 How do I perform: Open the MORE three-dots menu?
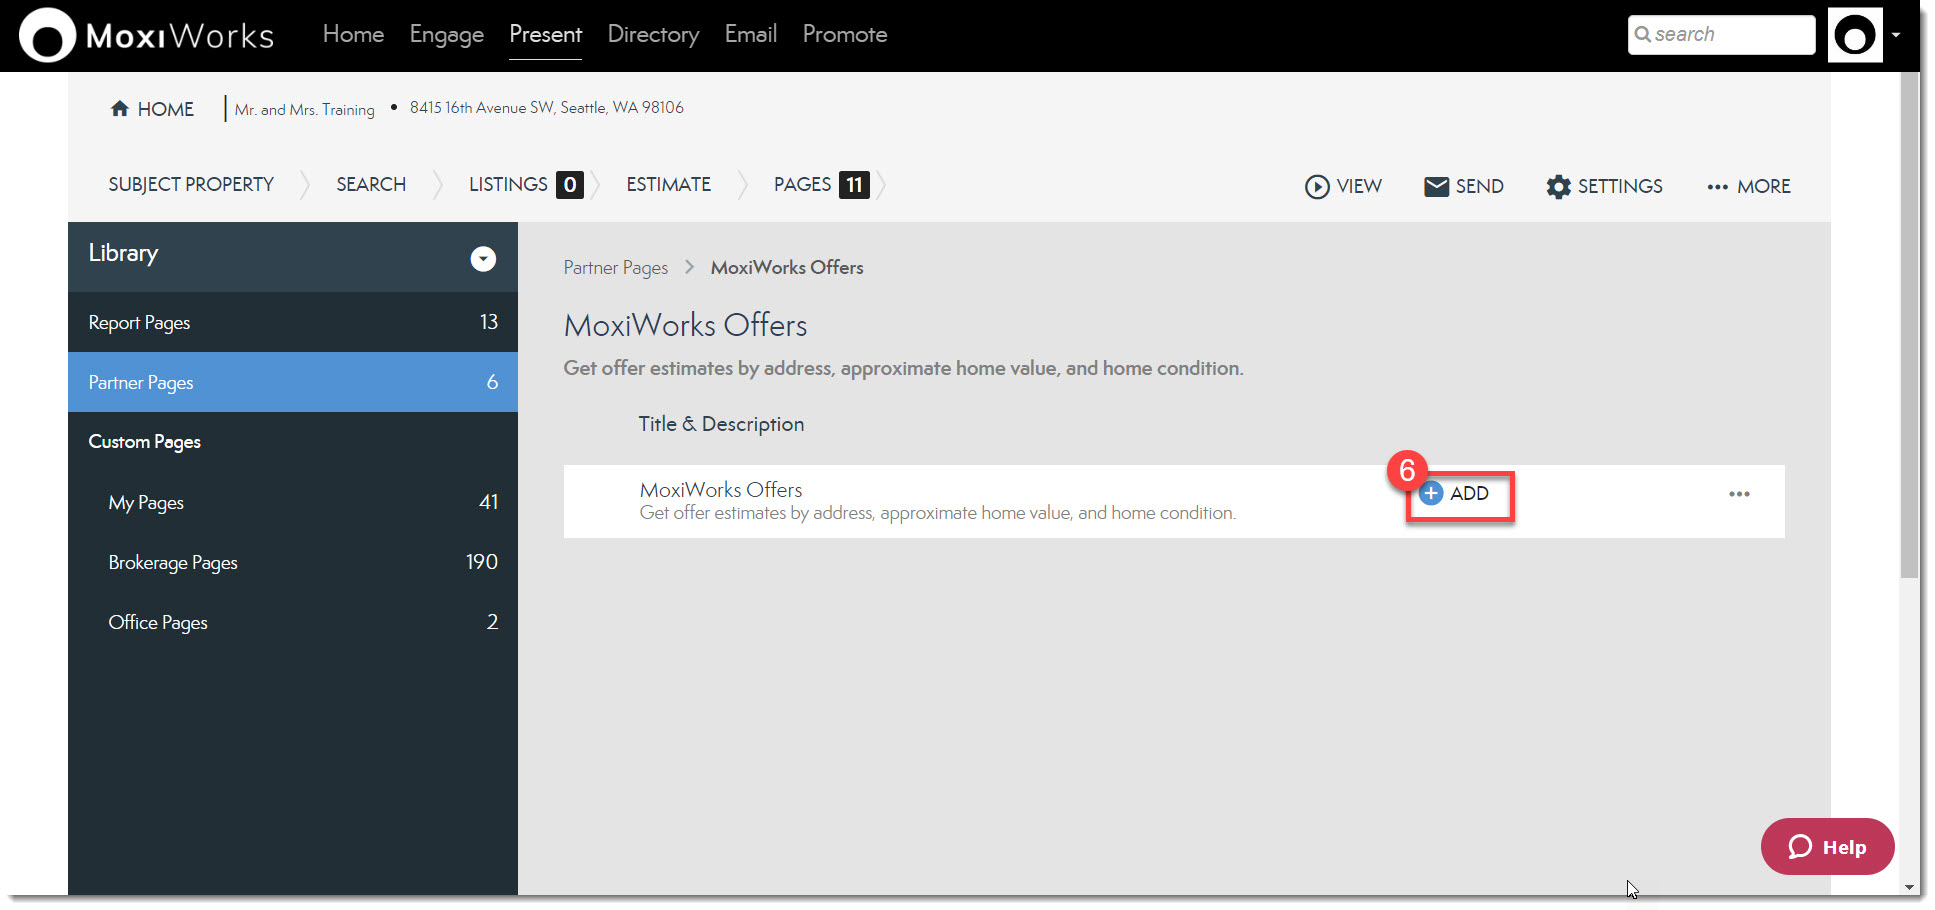click(x=1717, y=187)
